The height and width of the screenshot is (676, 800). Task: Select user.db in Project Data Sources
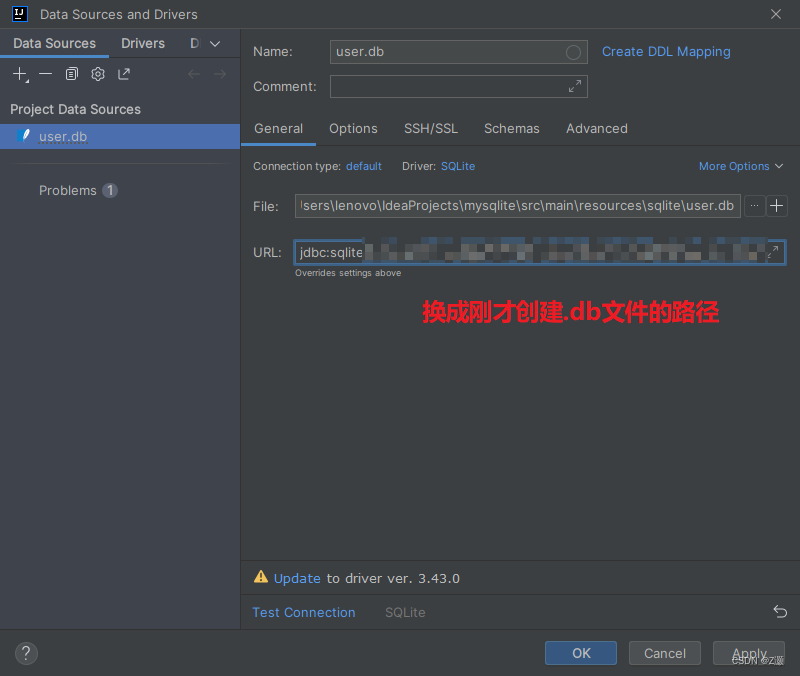pos(120,136)
